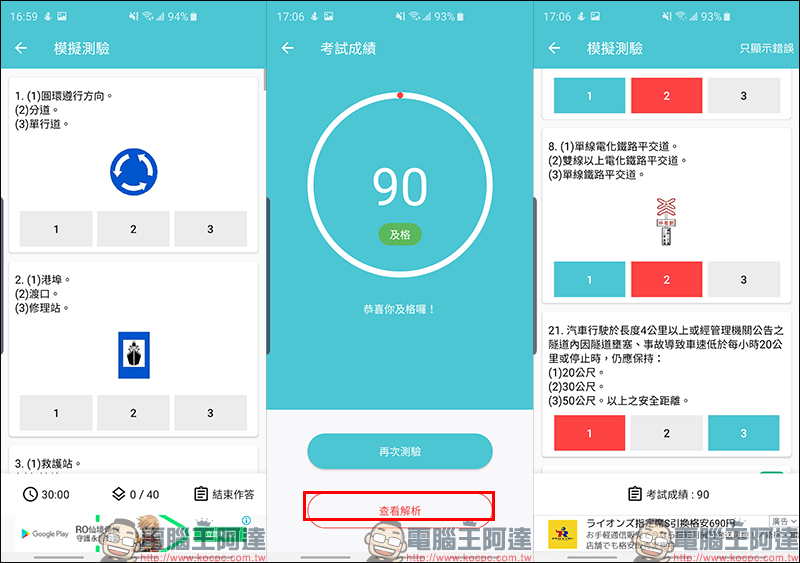800x563 pixels.
Task: Click teal answer 3 under question 21
Action: pos(743,433)
